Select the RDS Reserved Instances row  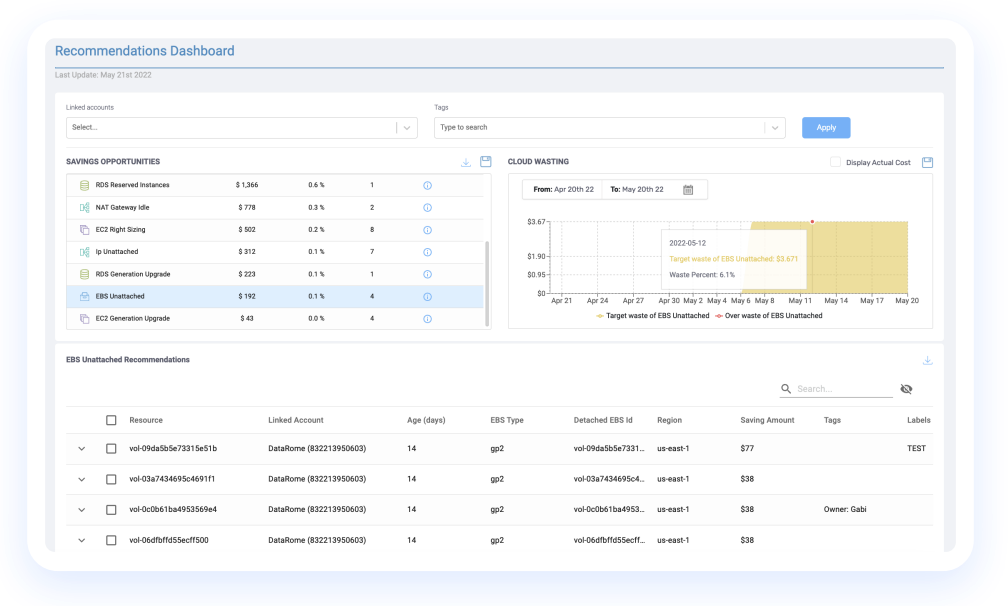(x=275, y=185)
